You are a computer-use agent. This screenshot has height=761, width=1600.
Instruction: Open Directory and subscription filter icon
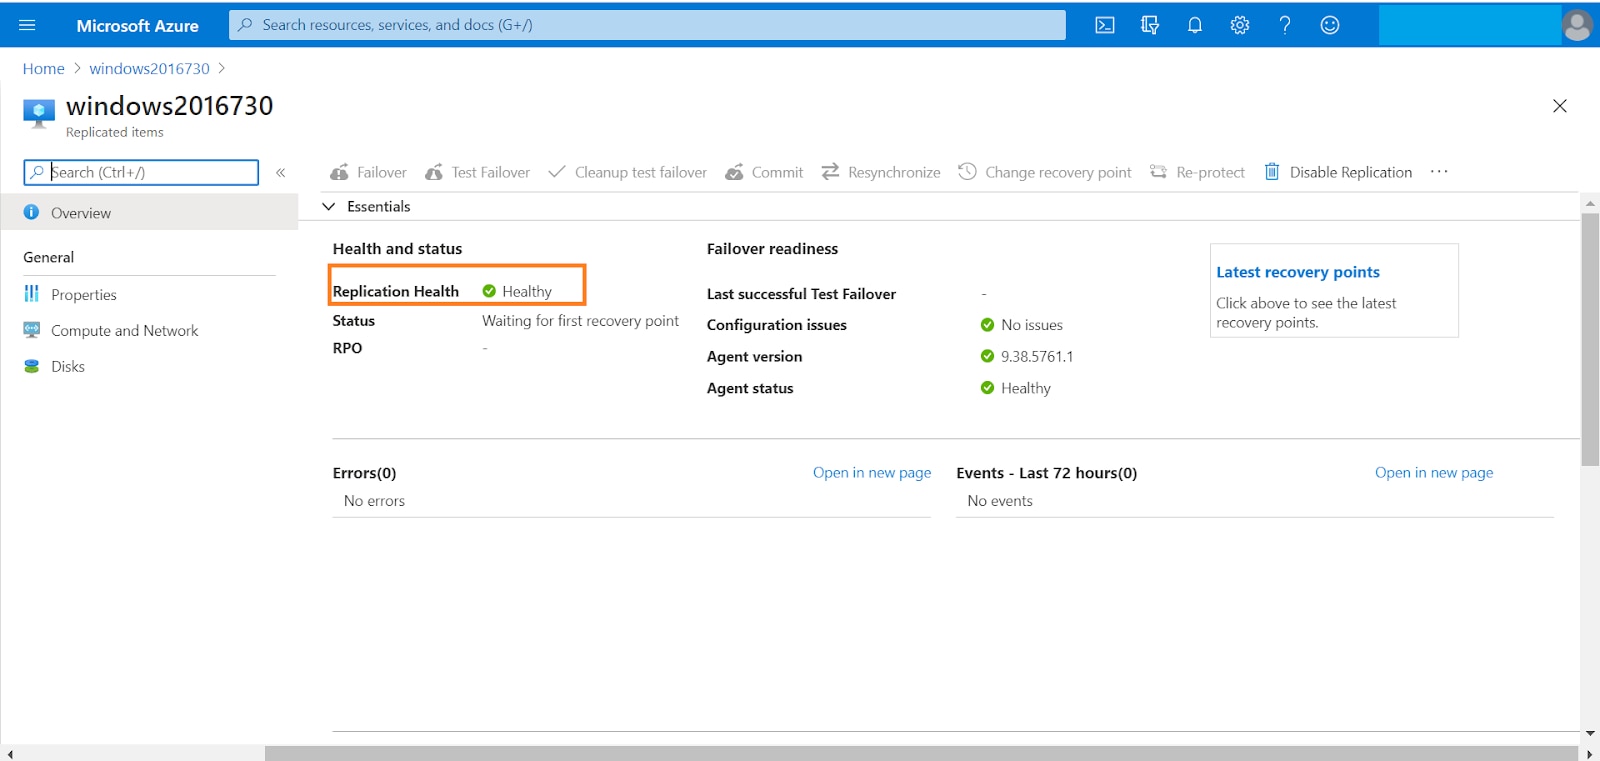pyautogui.click(x=1150, y=25)
